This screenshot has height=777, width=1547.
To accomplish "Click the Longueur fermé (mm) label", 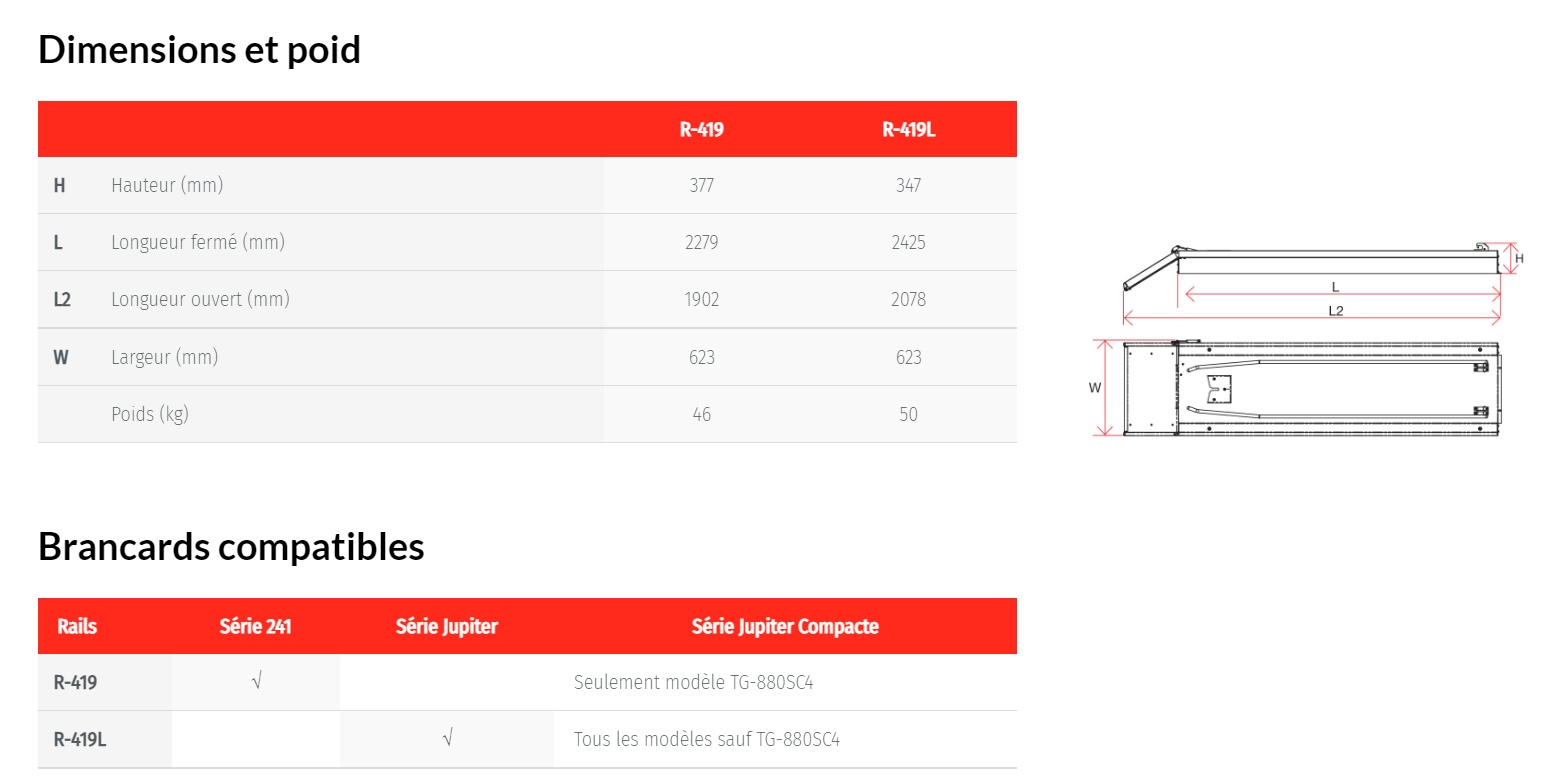I will tap(198, 242).
